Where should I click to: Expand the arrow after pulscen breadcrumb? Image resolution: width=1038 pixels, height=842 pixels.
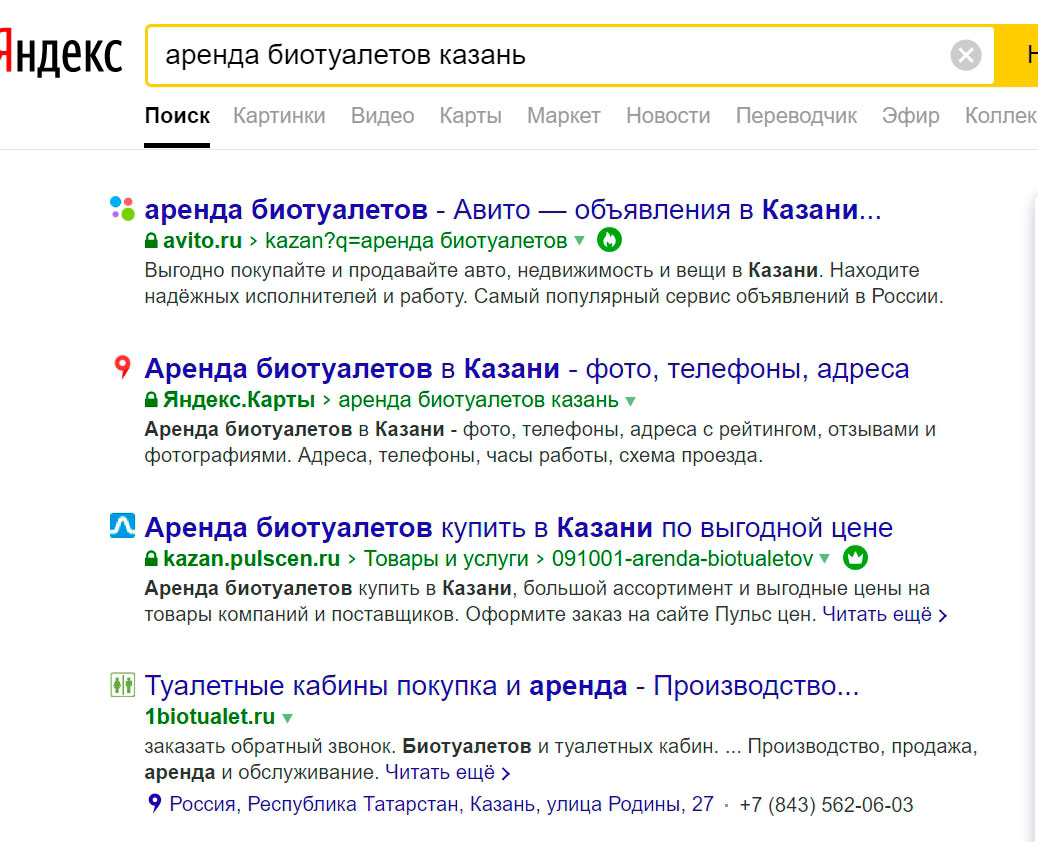pos(825,558)
